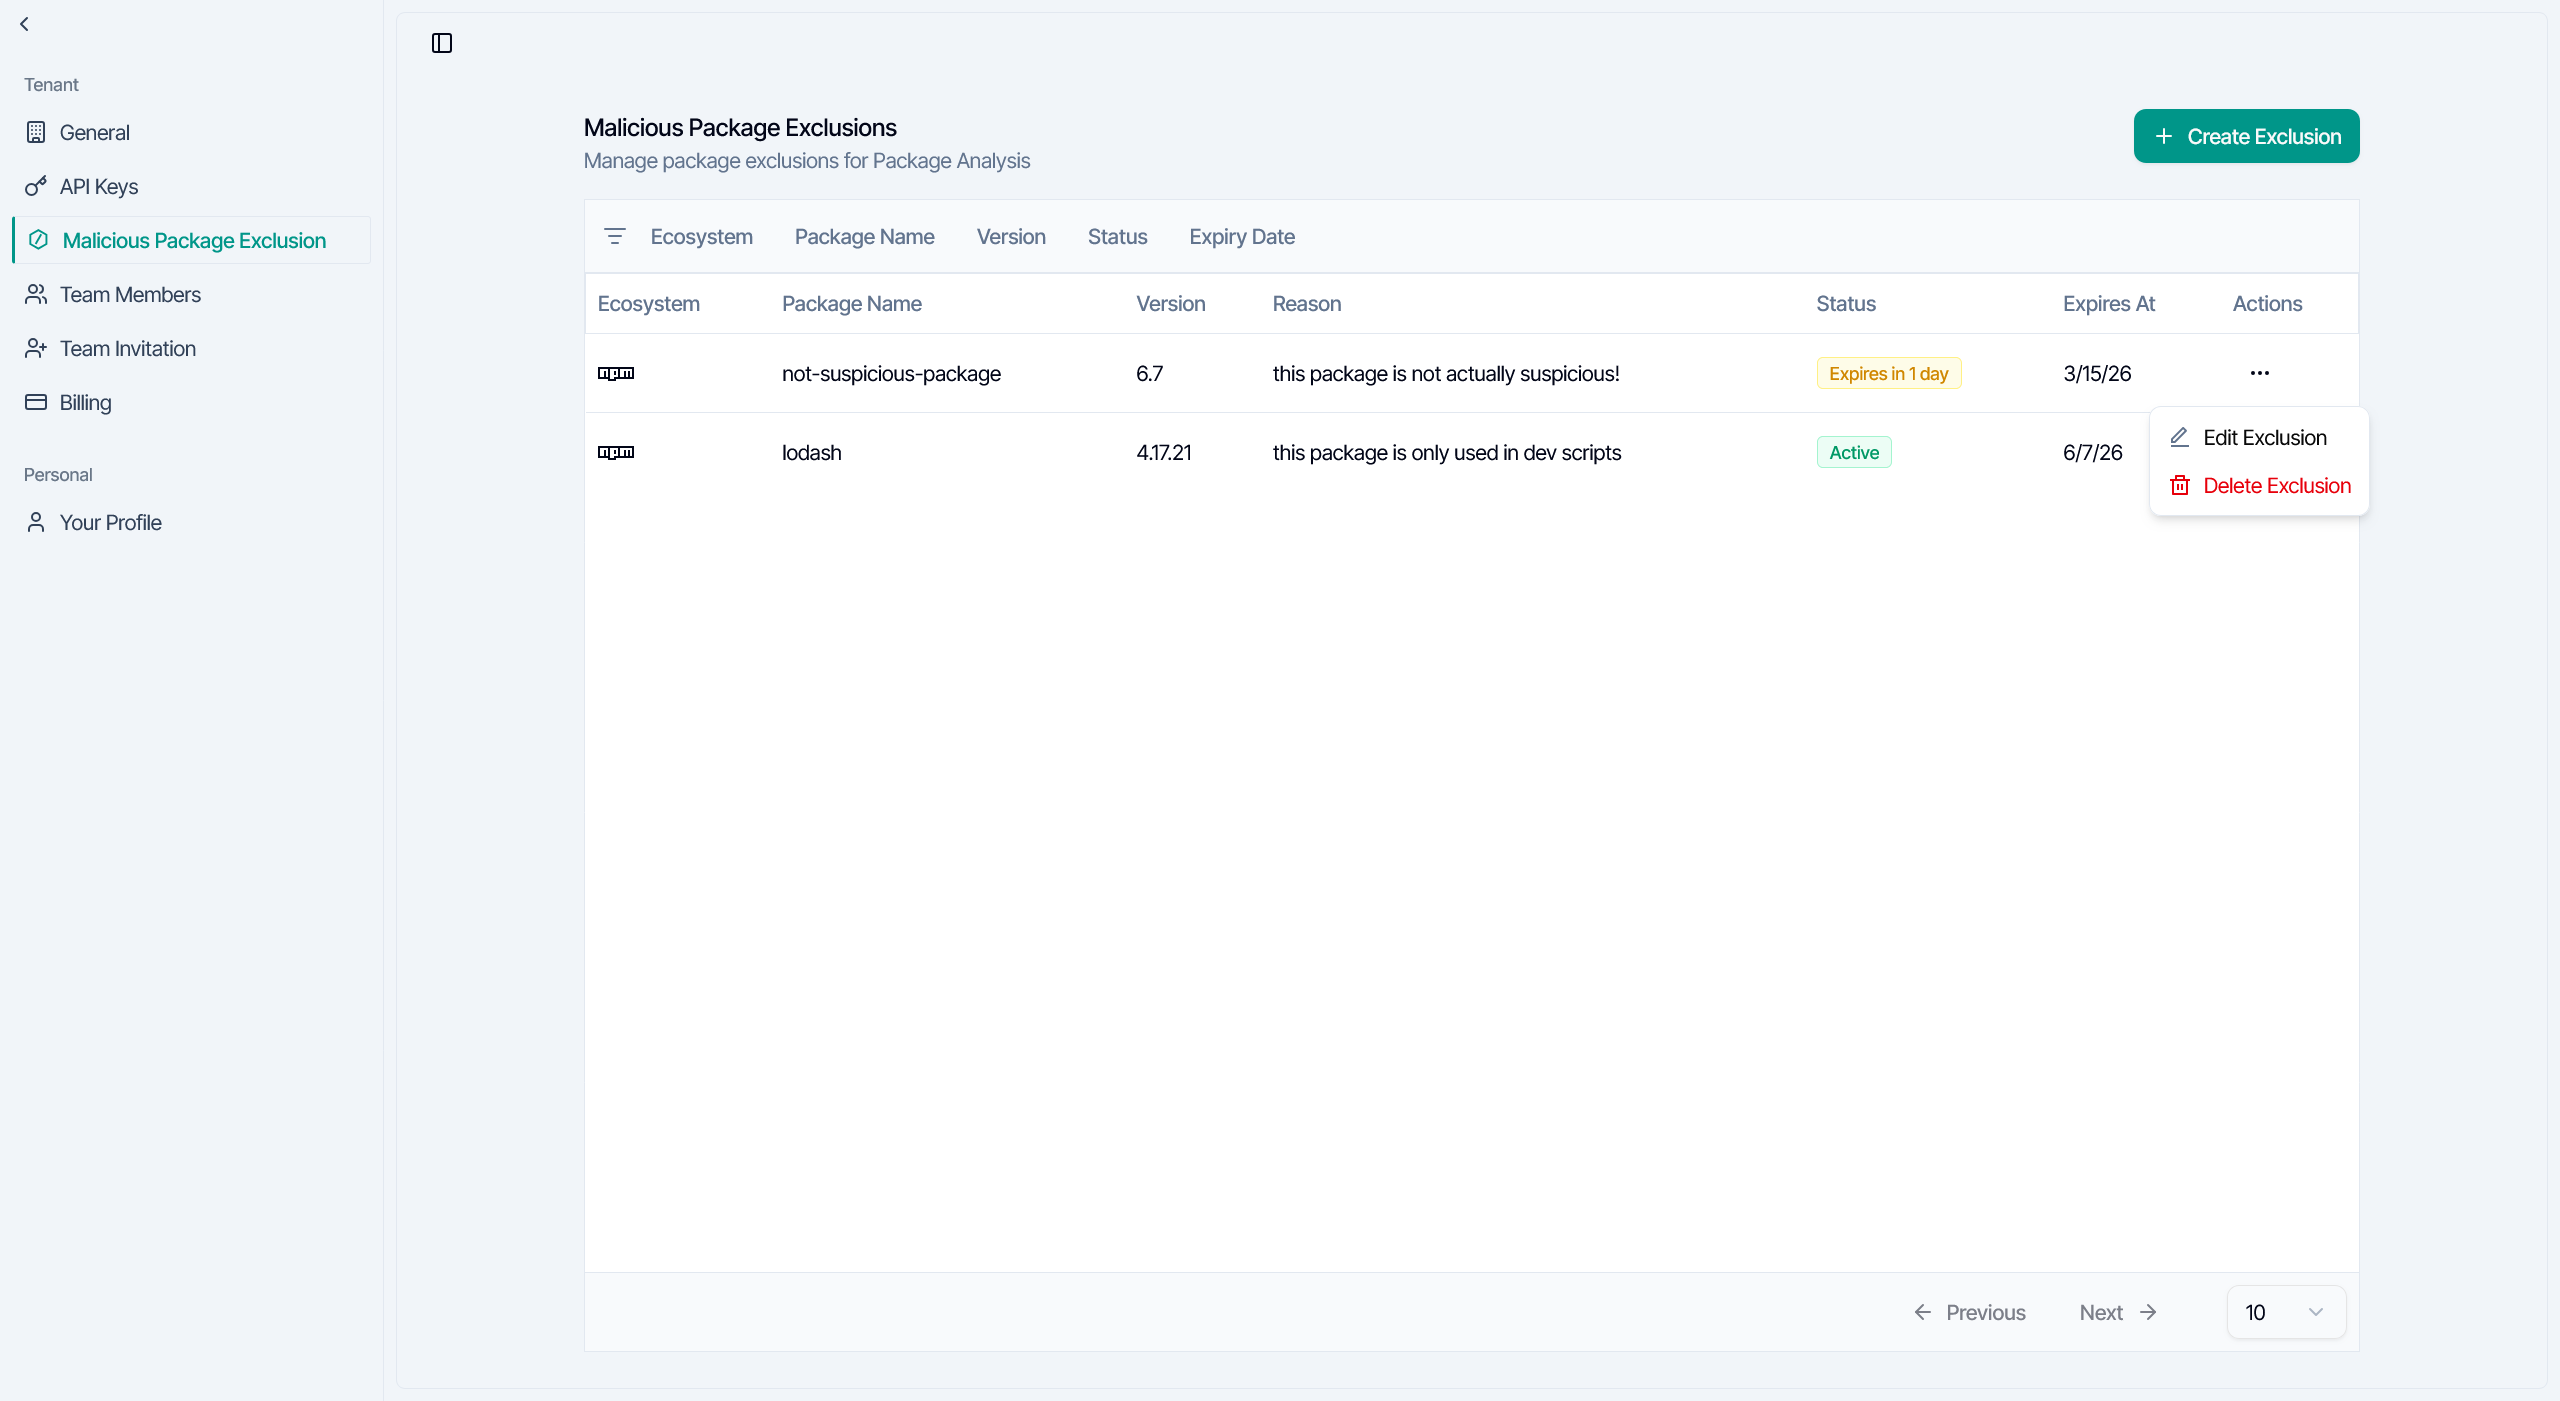Click the Team Members people icon
The height and width of the screenshot is (1401, 2560).
pos(36,294)
